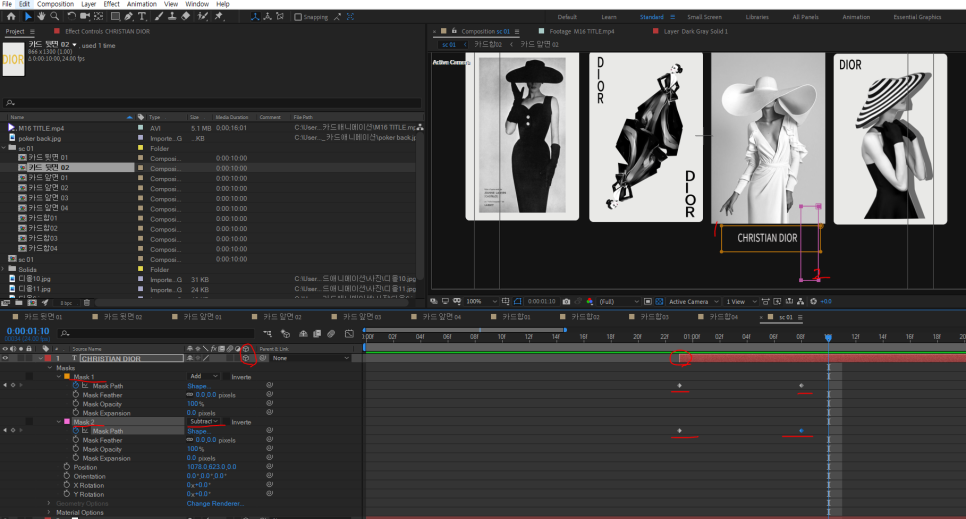Open the Edit menu
Viewport: 966px width, 519px height.
24,4
